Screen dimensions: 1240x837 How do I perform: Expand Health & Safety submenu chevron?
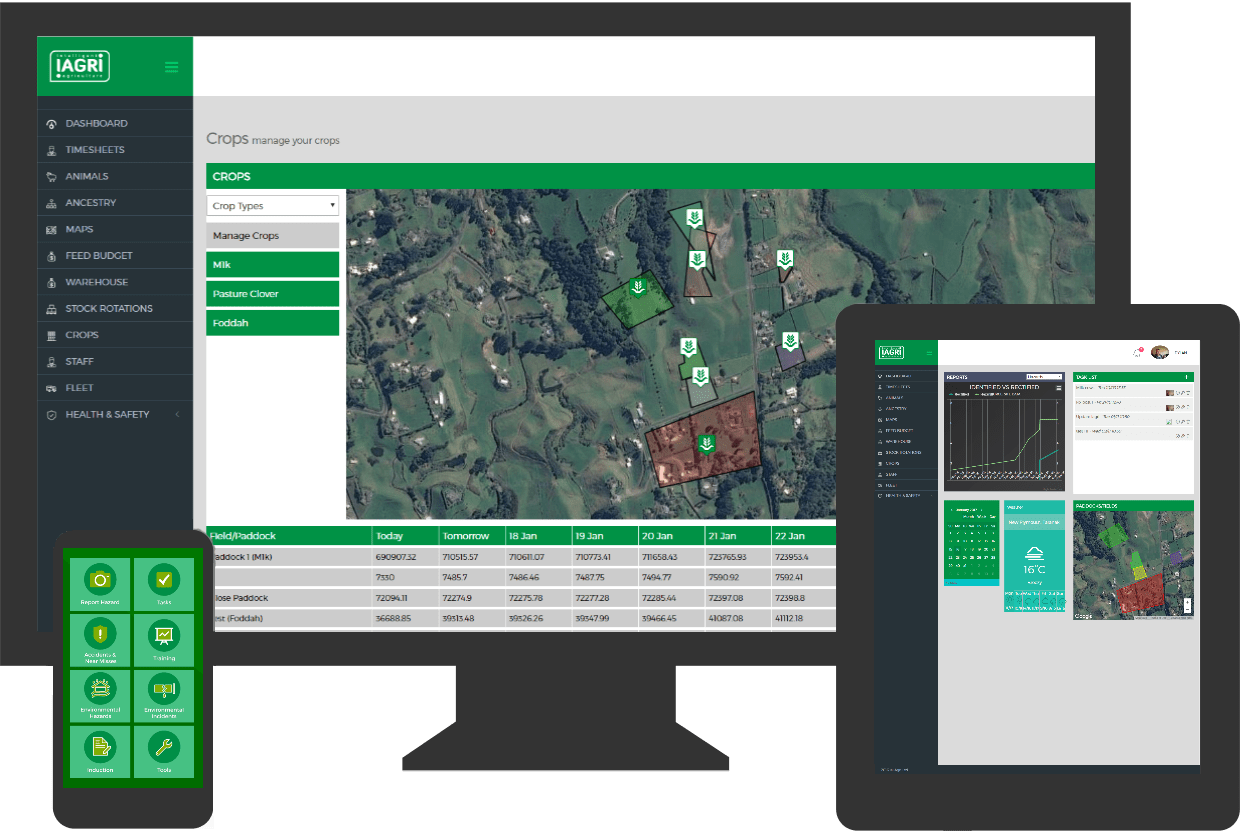tap(177, 414)
